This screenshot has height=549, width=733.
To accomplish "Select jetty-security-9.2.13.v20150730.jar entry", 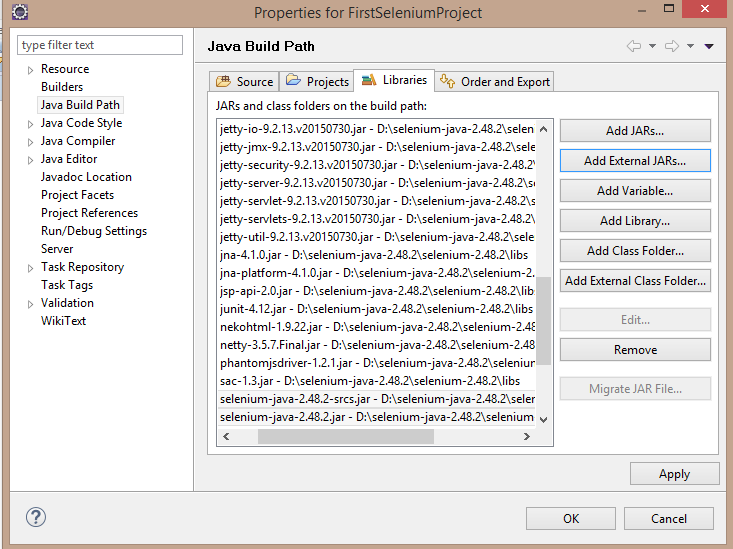I will click(377, 165).
